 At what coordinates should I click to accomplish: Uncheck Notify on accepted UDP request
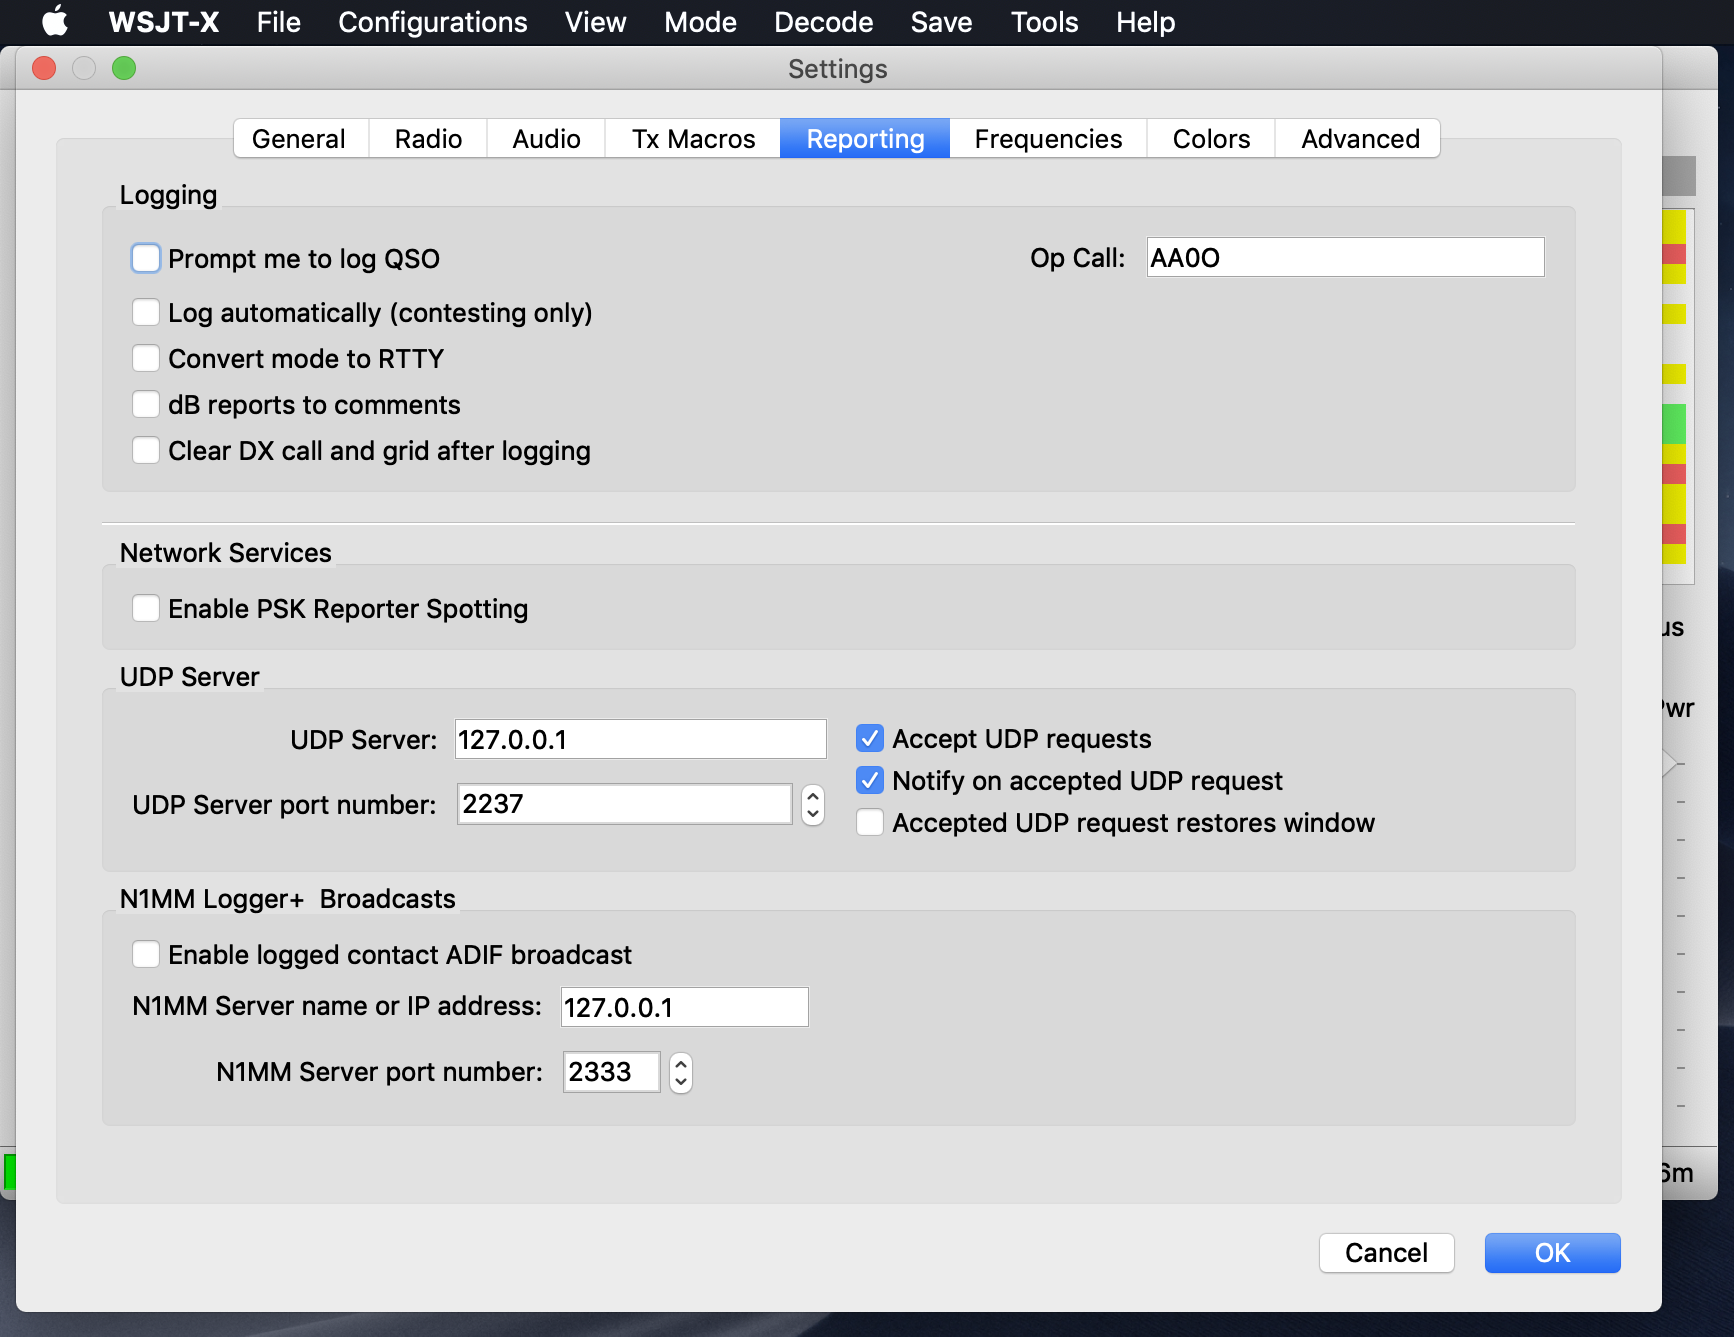click(x=870, y=781)
